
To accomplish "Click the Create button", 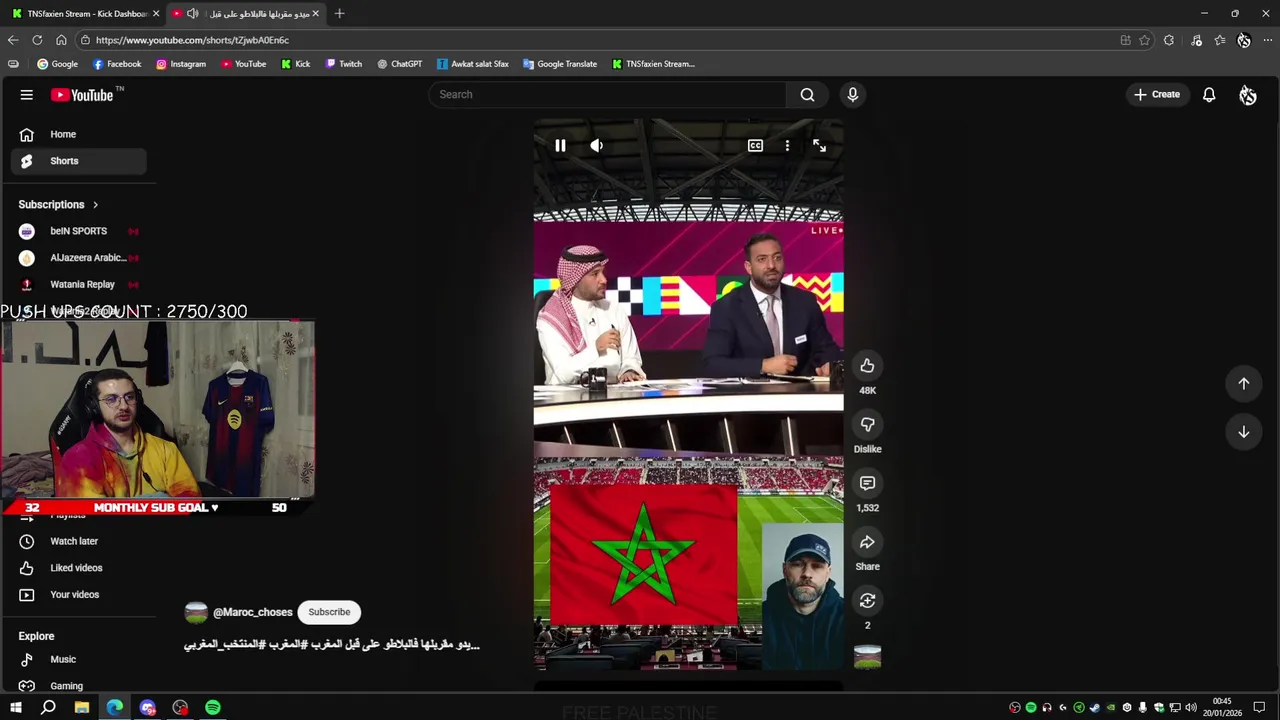I will click(1157, 95).
